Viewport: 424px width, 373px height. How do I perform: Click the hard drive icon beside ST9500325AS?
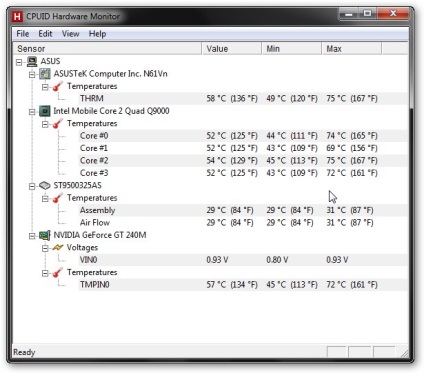coord(45,185)
